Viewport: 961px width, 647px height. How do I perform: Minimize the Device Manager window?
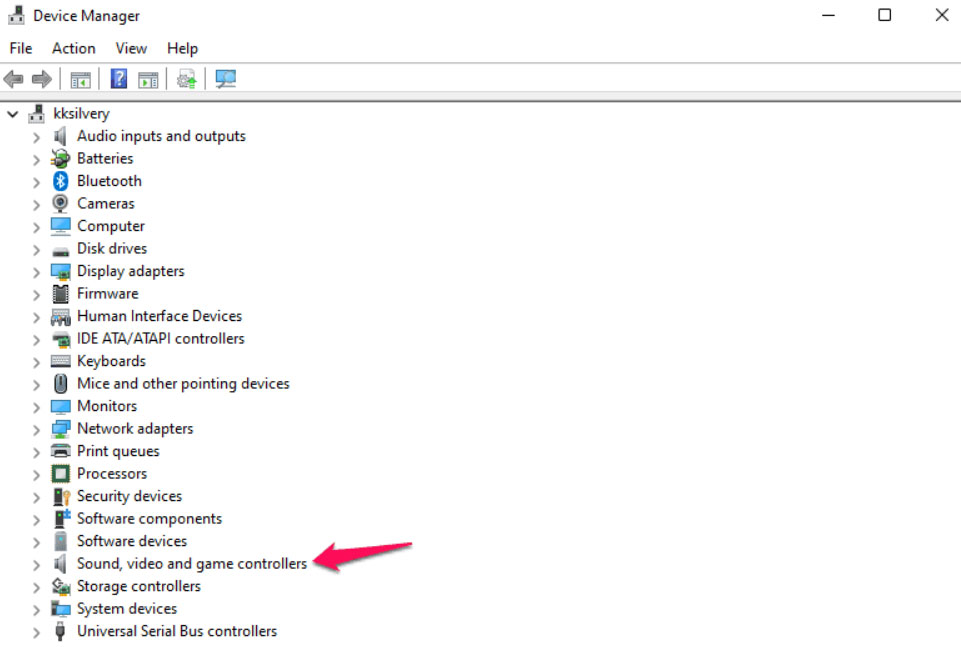pos(828,15)
